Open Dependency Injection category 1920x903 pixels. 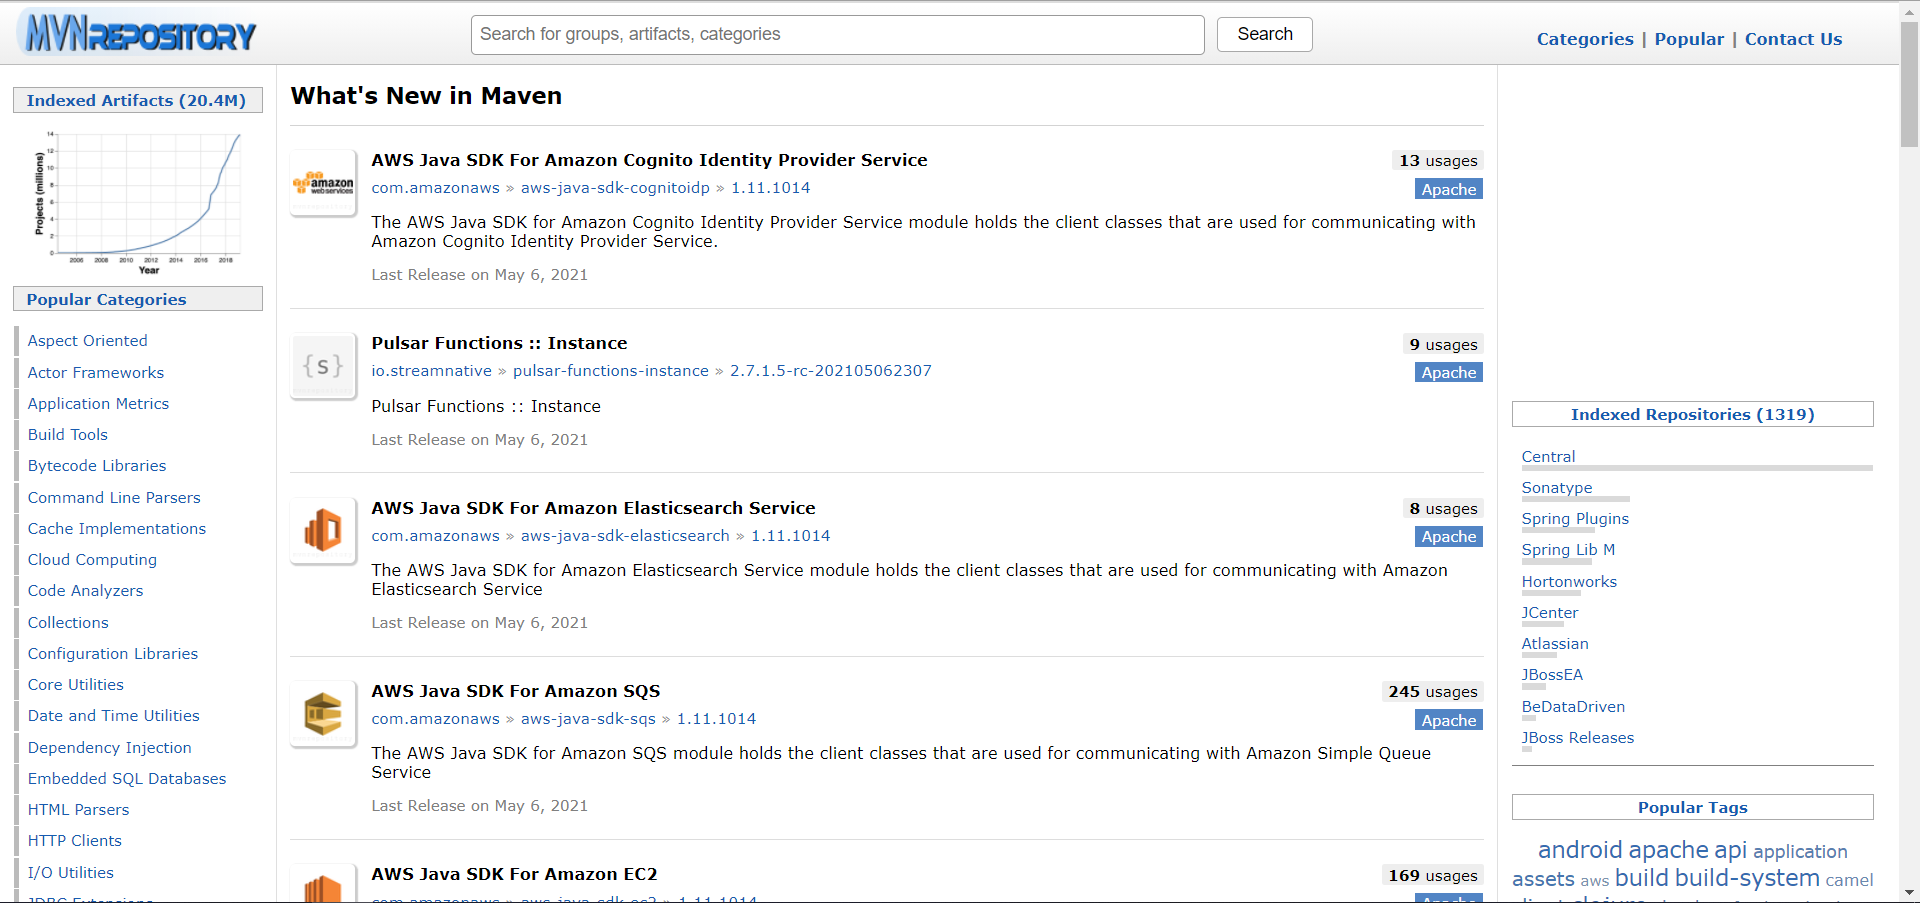click(x=110, y=748)
